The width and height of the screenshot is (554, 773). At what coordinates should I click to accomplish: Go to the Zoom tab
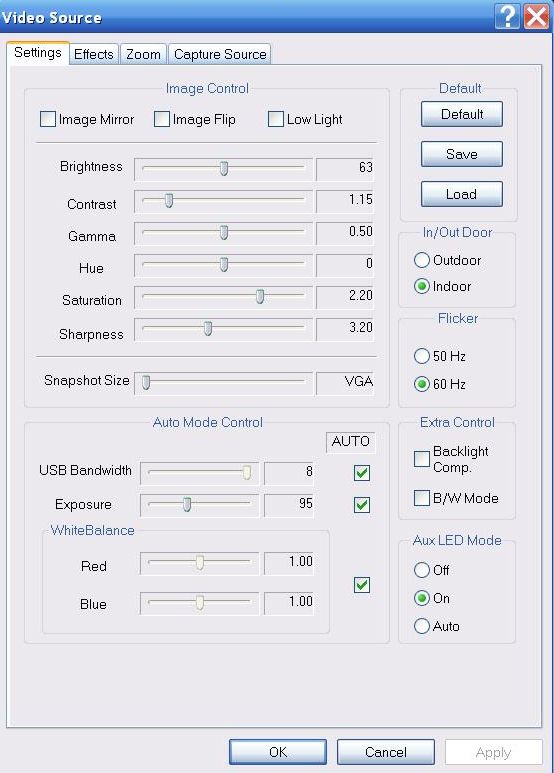143,54
